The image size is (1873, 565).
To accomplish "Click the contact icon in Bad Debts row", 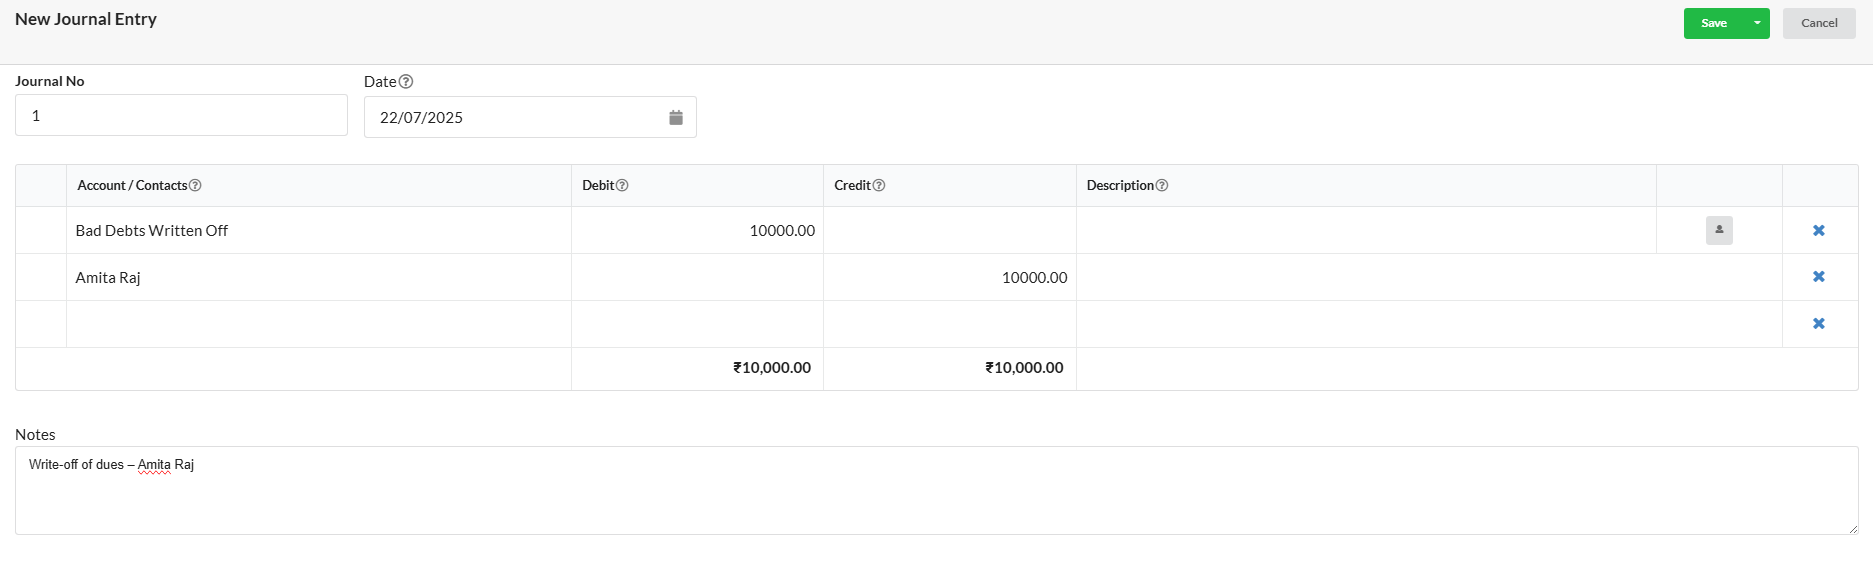I will 1718,230.
